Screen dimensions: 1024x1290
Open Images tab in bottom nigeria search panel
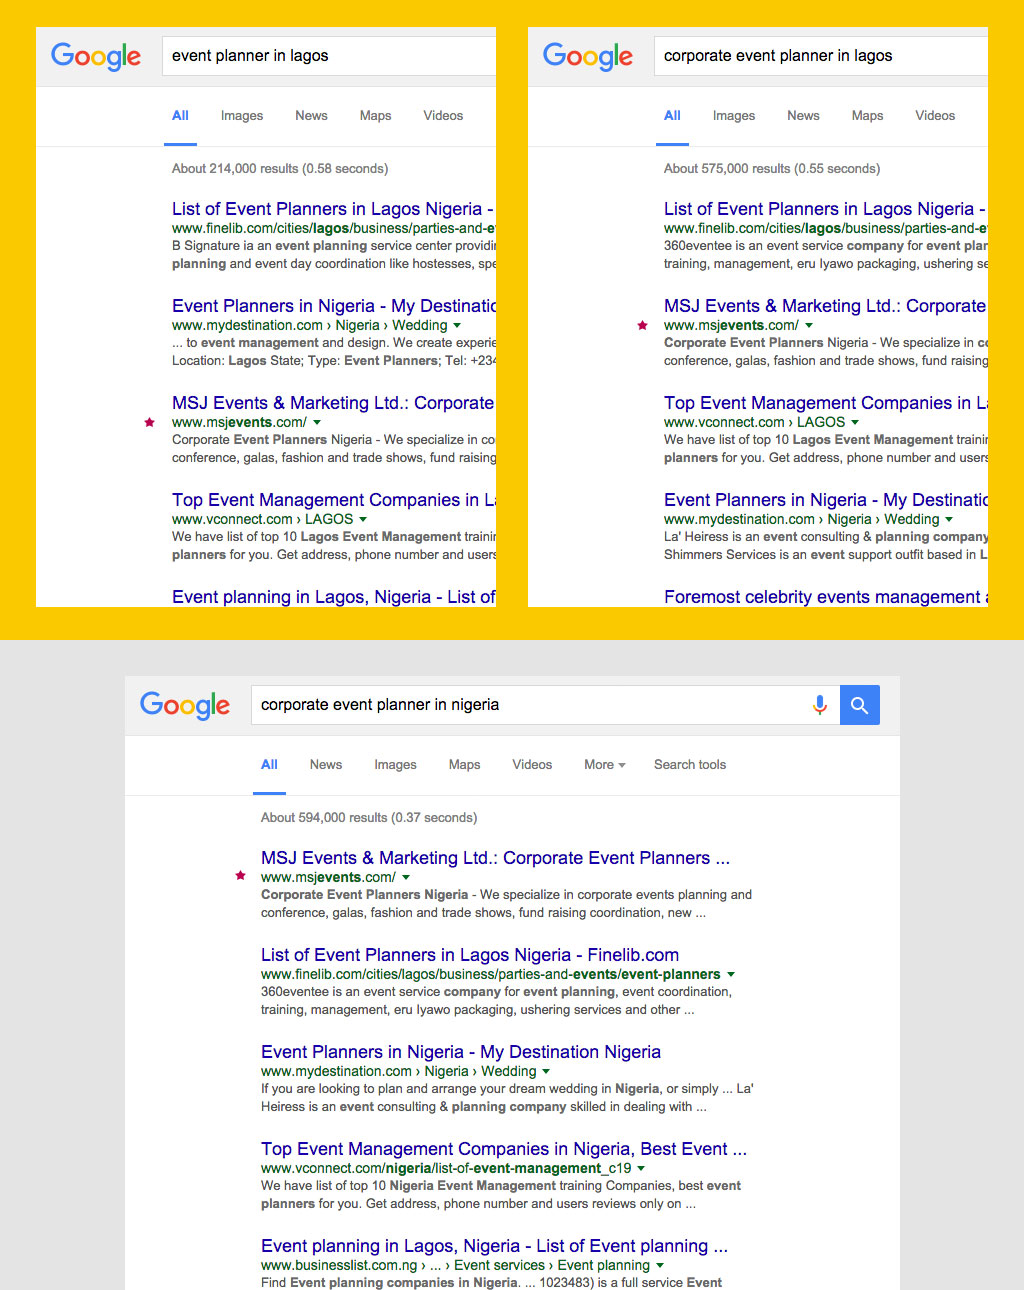[x=395, y=765]
